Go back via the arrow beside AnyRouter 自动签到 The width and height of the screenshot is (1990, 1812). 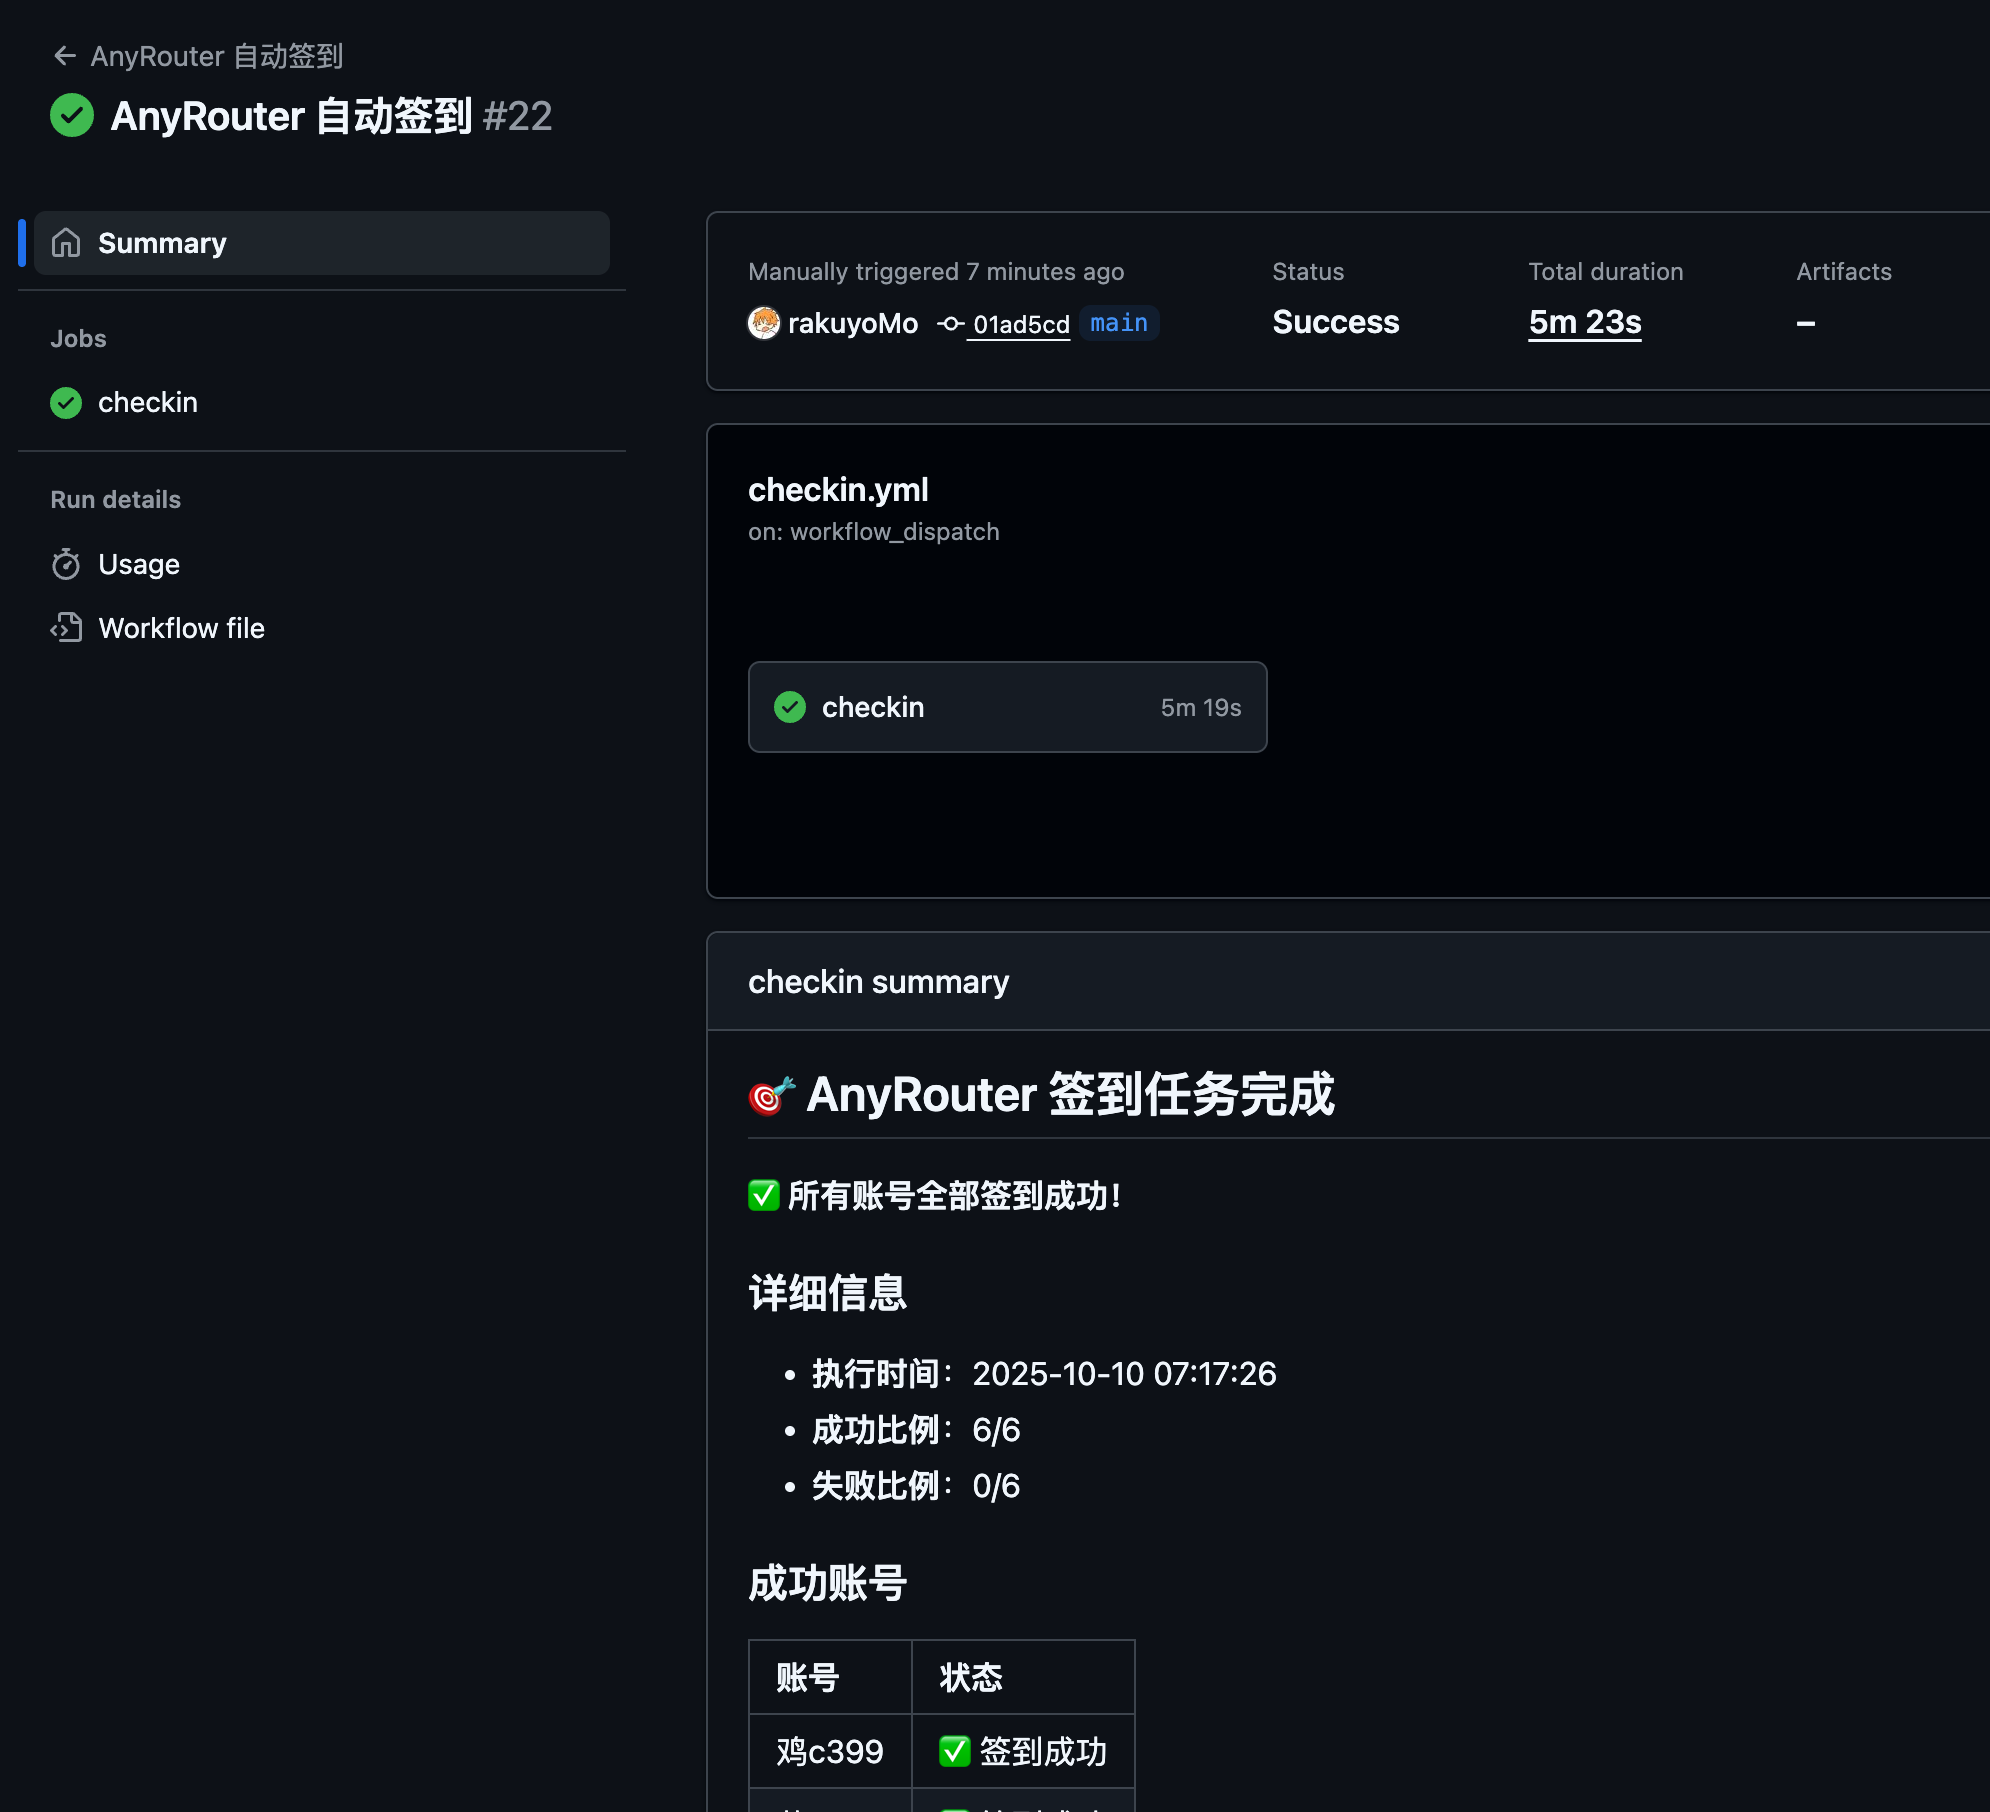click(65, 56)
